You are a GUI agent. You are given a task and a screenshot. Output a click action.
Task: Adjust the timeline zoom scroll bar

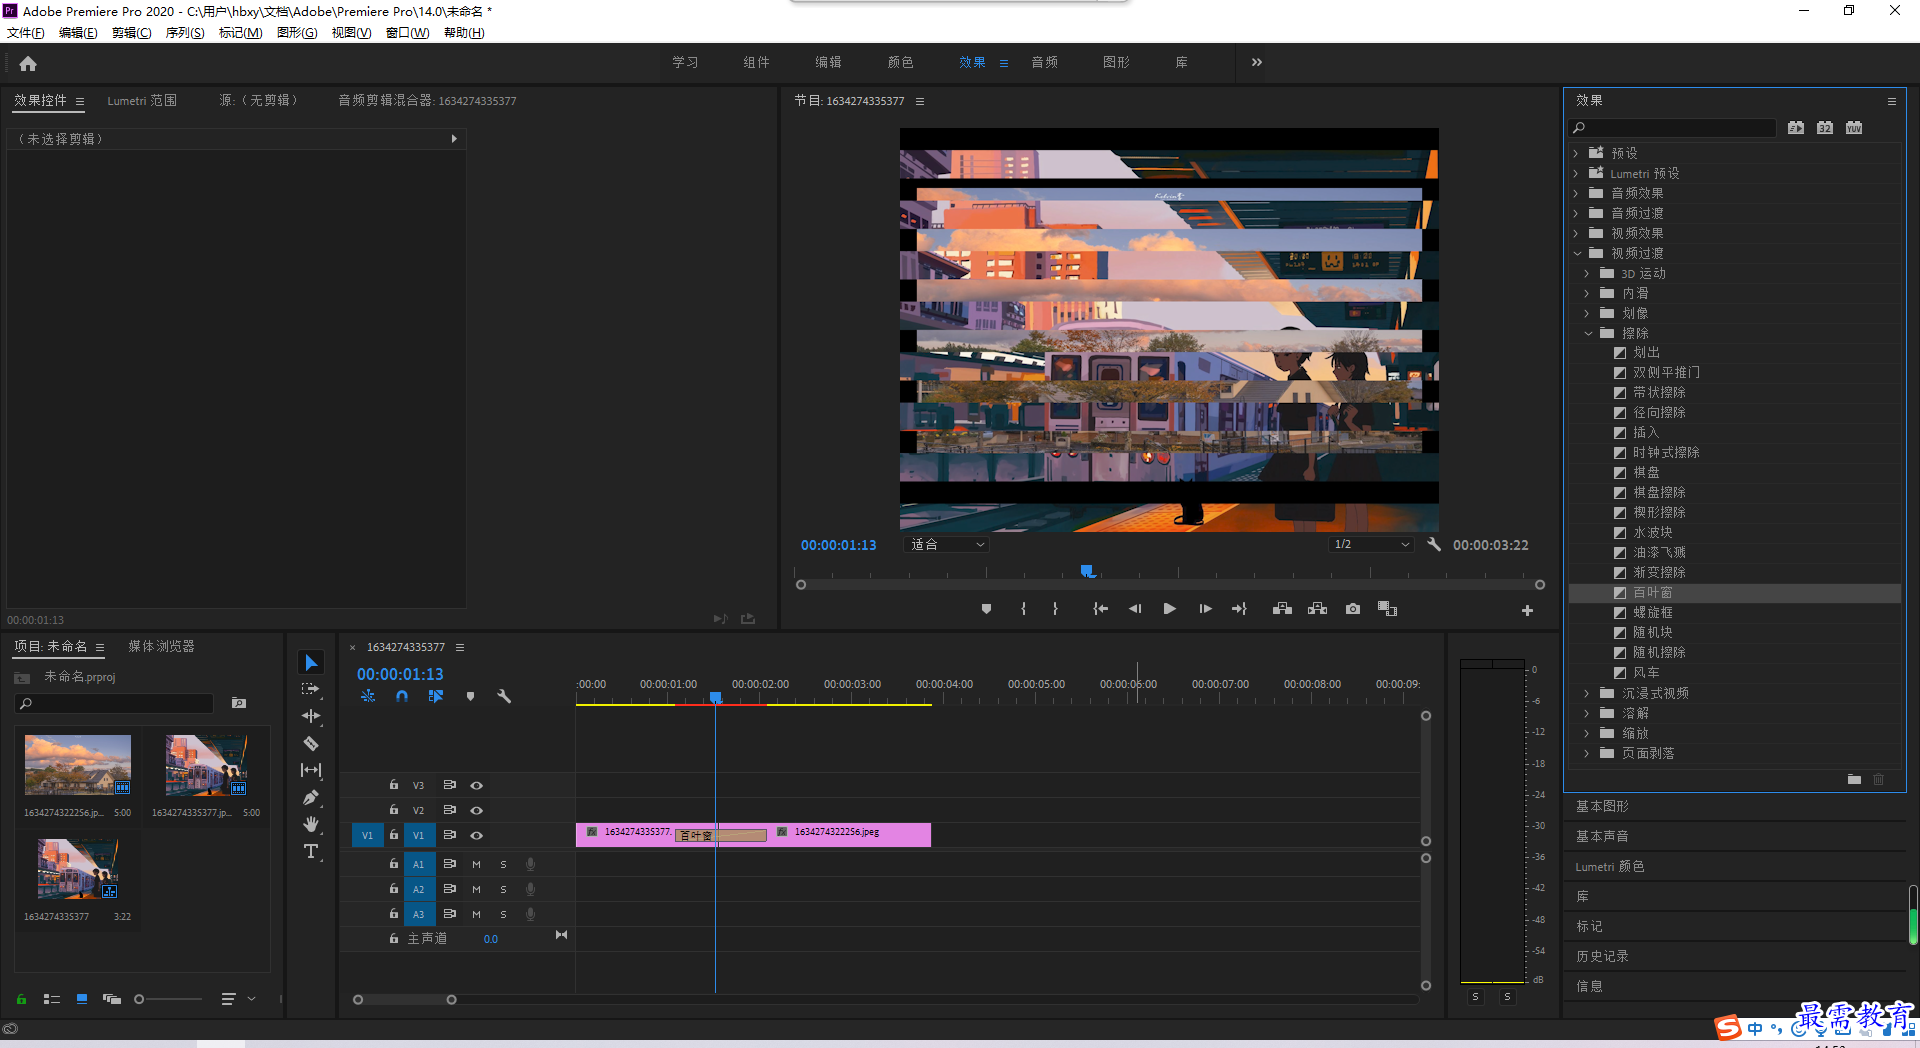pos(404,1000)
